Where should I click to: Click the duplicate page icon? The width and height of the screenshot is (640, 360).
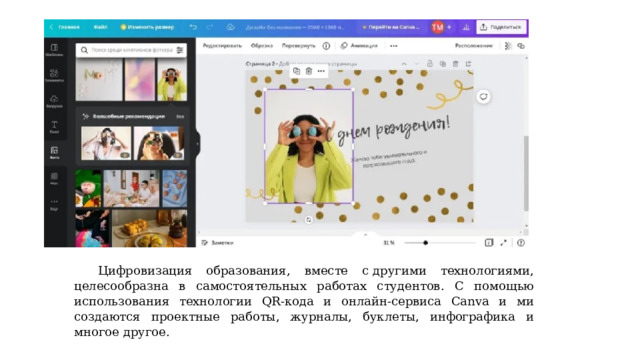click(x=443, y=64)
